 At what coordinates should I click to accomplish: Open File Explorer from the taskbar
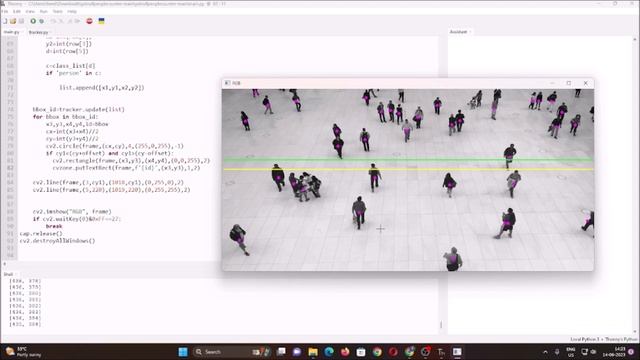pos(313,352)
